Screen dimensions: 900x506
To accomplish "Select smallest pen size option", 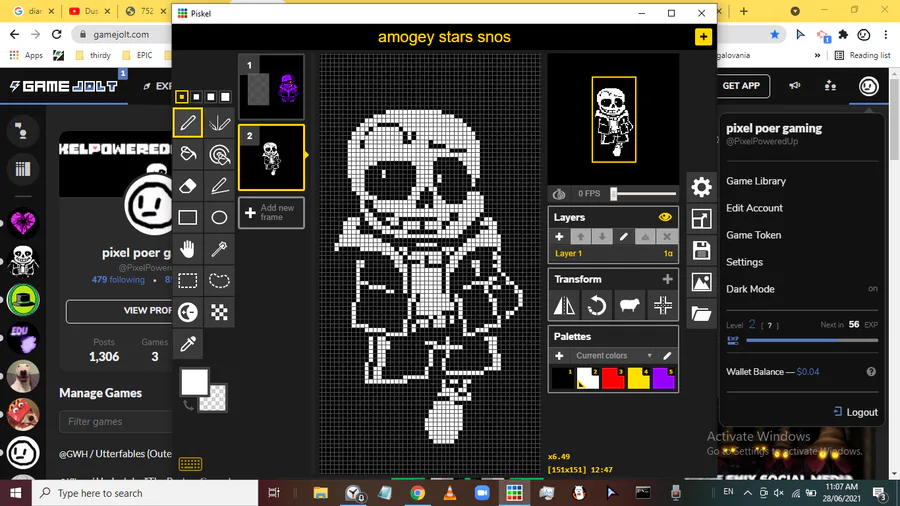I will [x=181, y=97].
